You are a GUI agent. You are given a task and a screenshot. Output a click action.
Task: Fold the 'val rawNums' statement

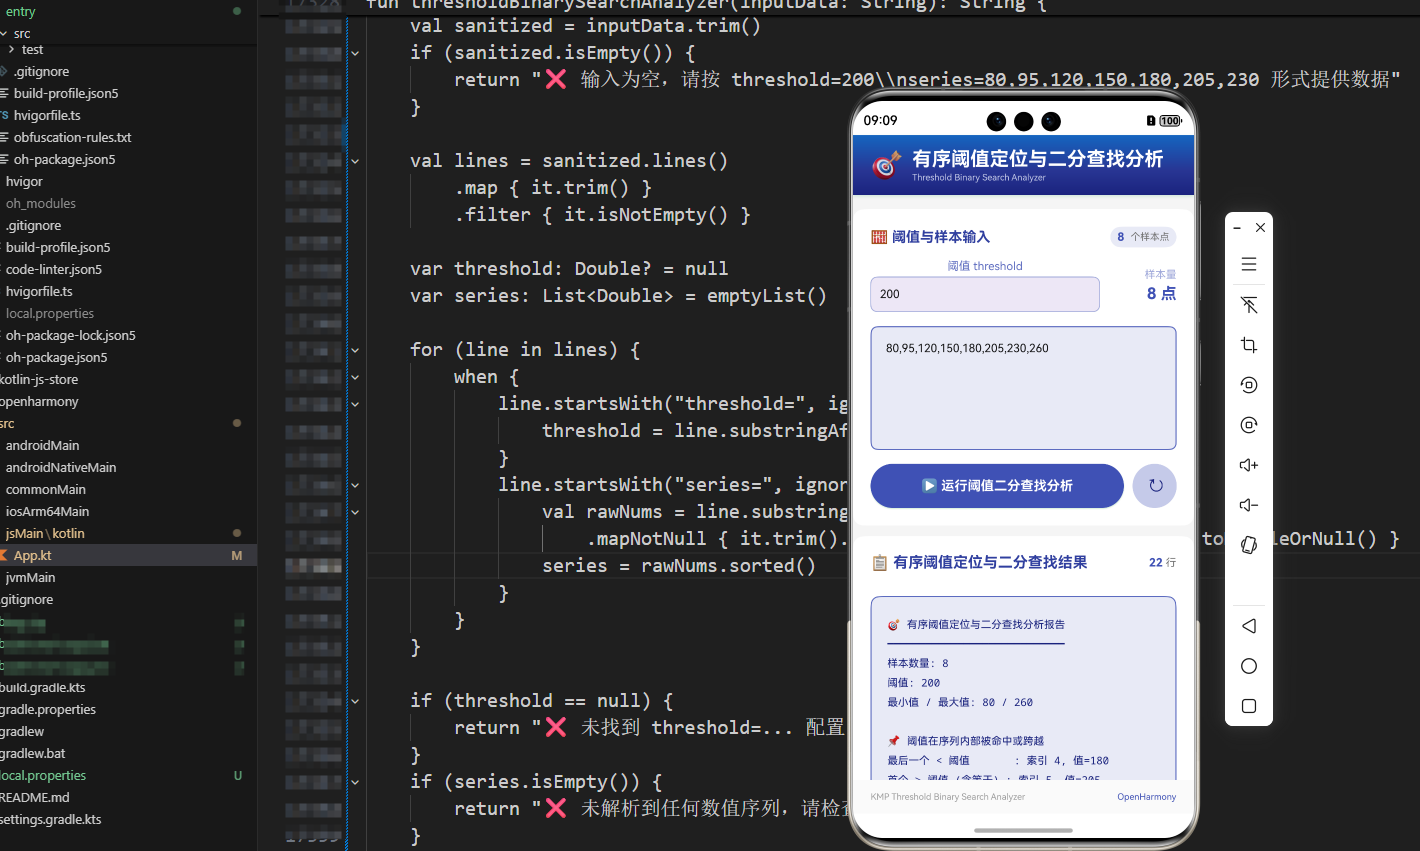coord(355,512)
